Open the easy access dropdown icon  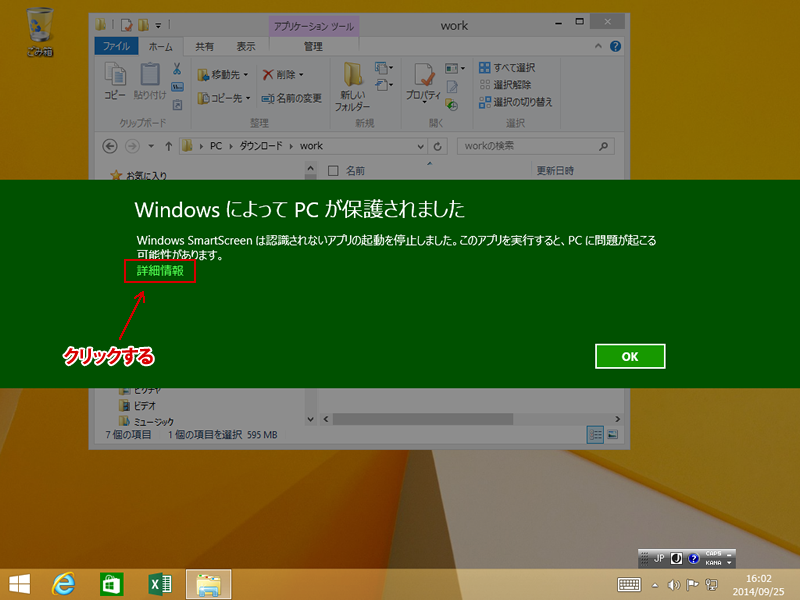click(x=384, y=85)
